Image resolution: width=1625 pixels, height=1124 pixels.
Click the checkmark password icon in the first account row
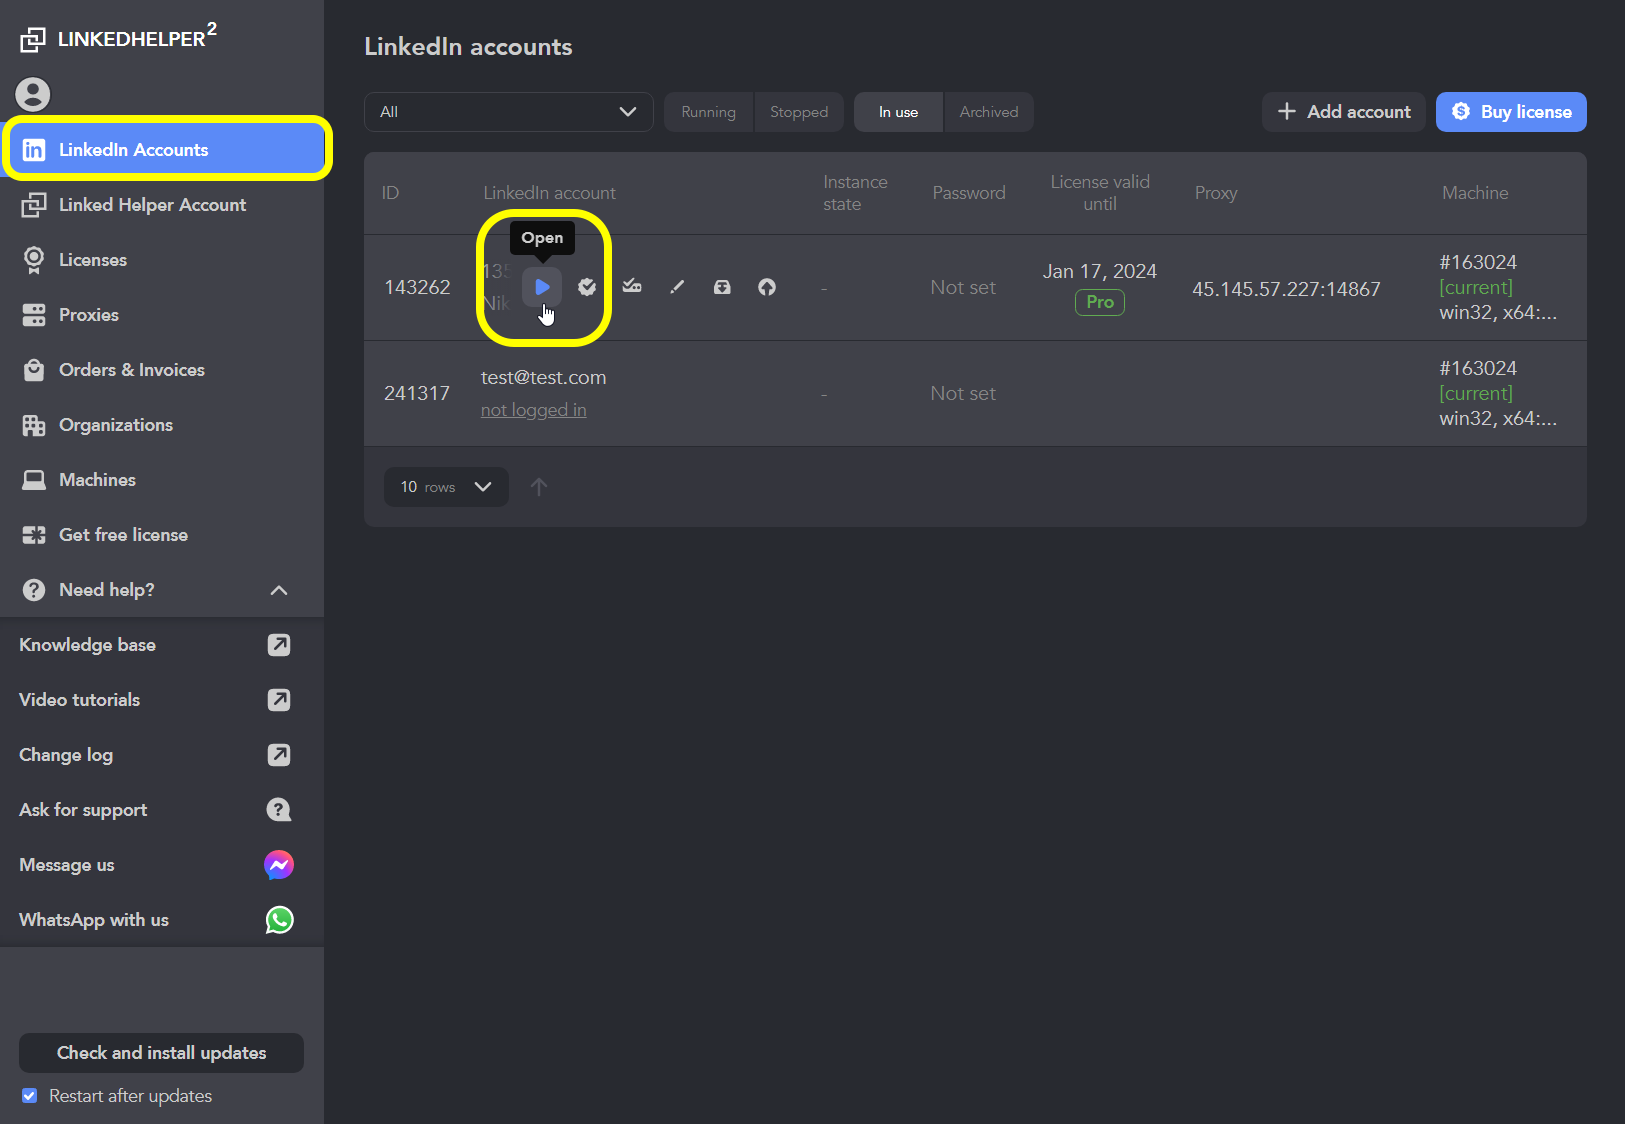coord(632,287)
